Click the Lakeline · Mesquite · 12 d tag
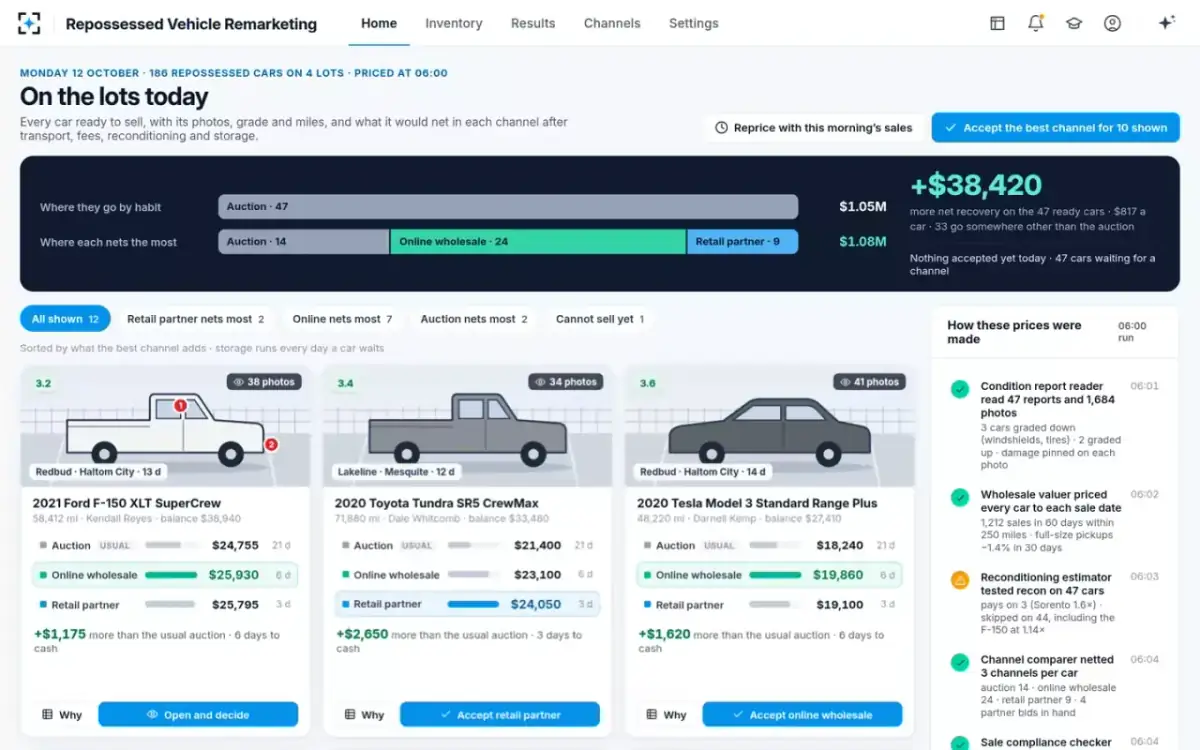The image size is (1200, 750). [x=397, y=472]
